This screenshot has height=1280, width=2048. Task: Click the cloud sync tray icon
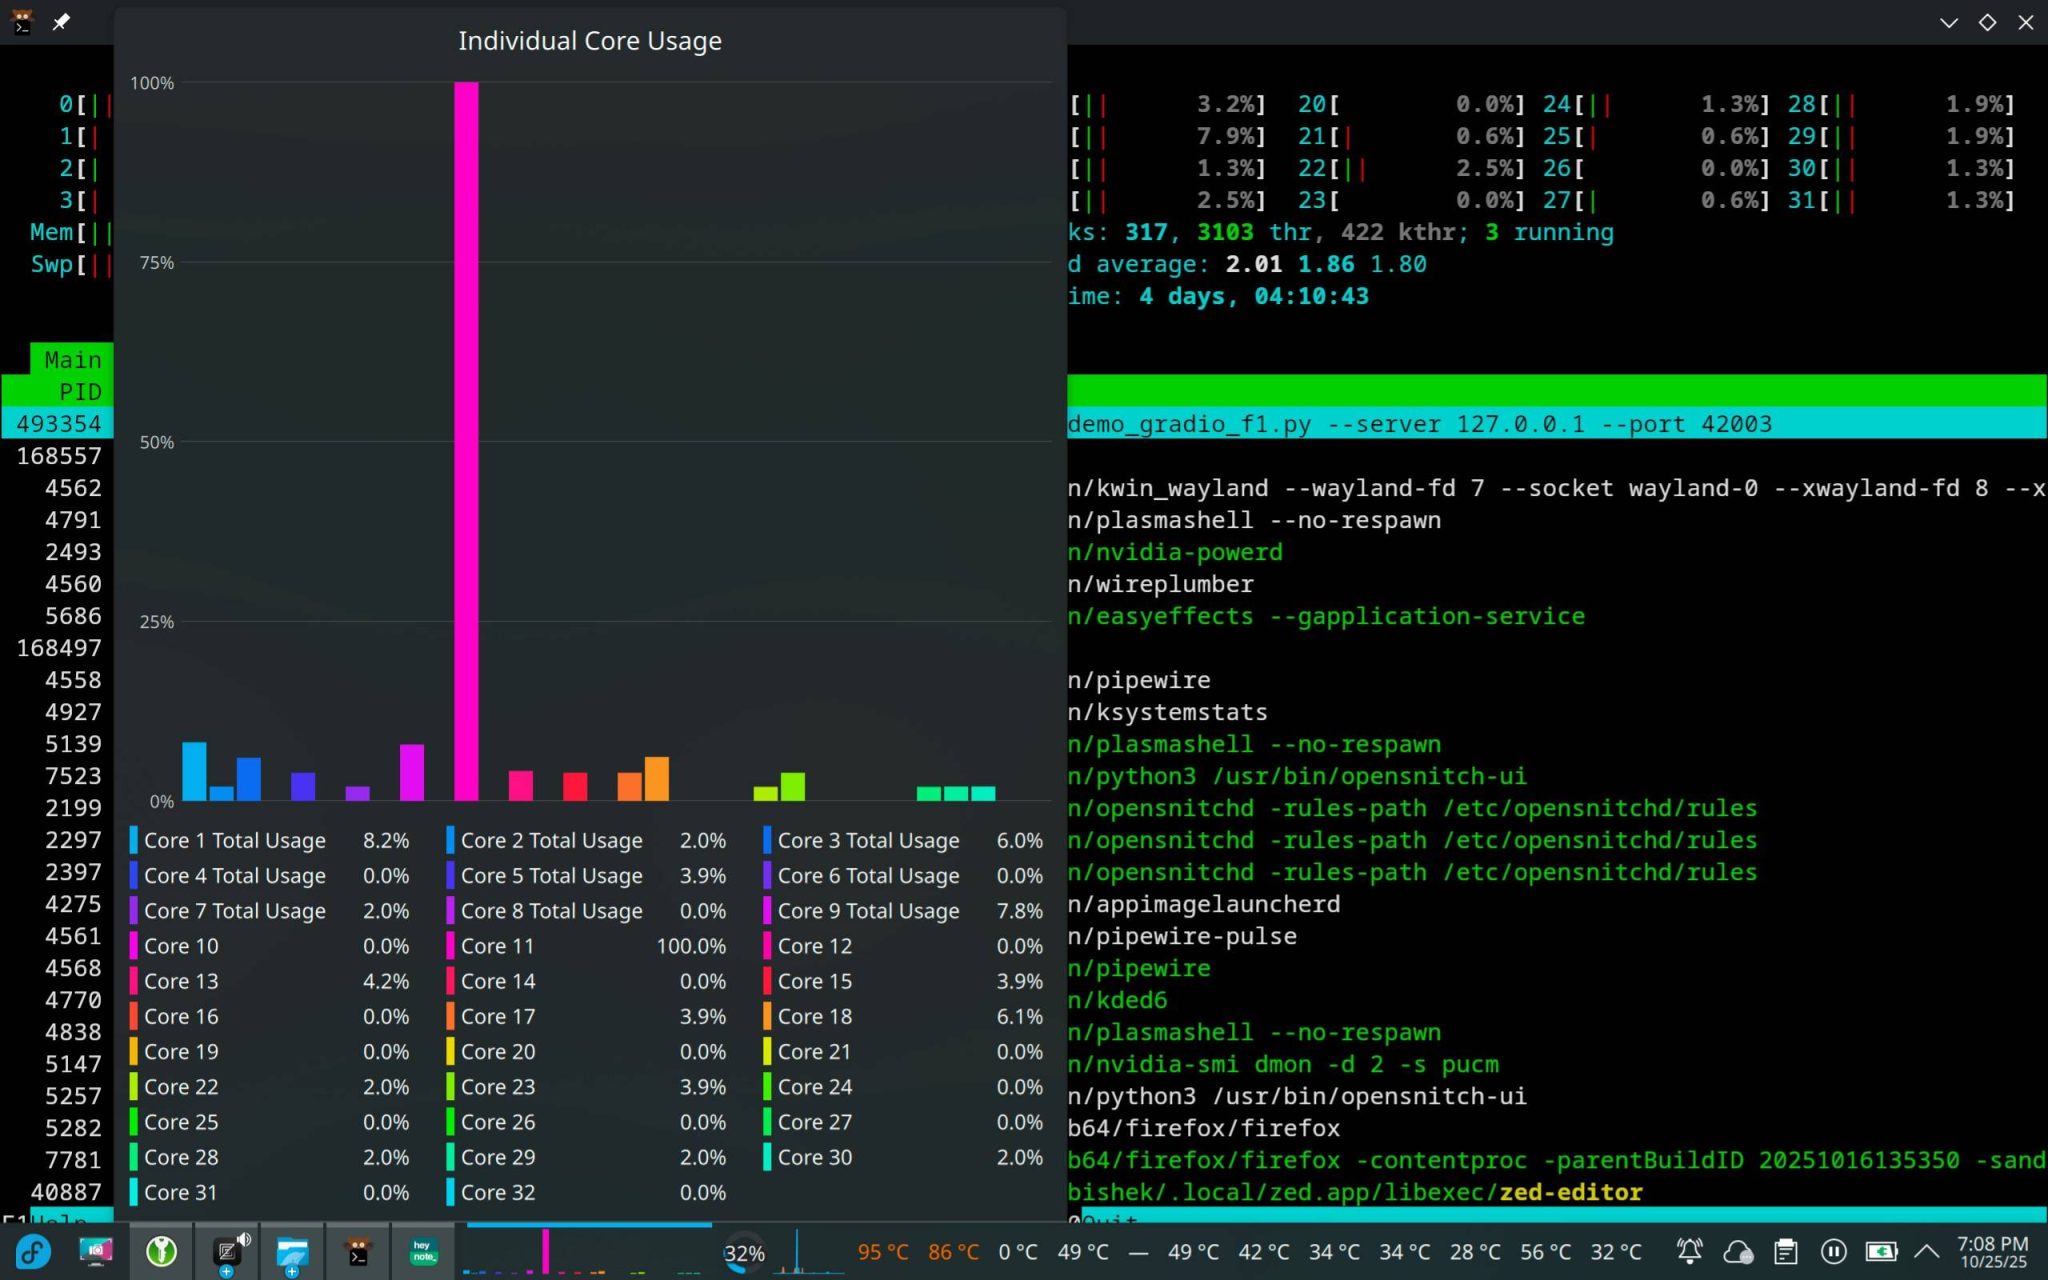click(x=1738, y=1251)
